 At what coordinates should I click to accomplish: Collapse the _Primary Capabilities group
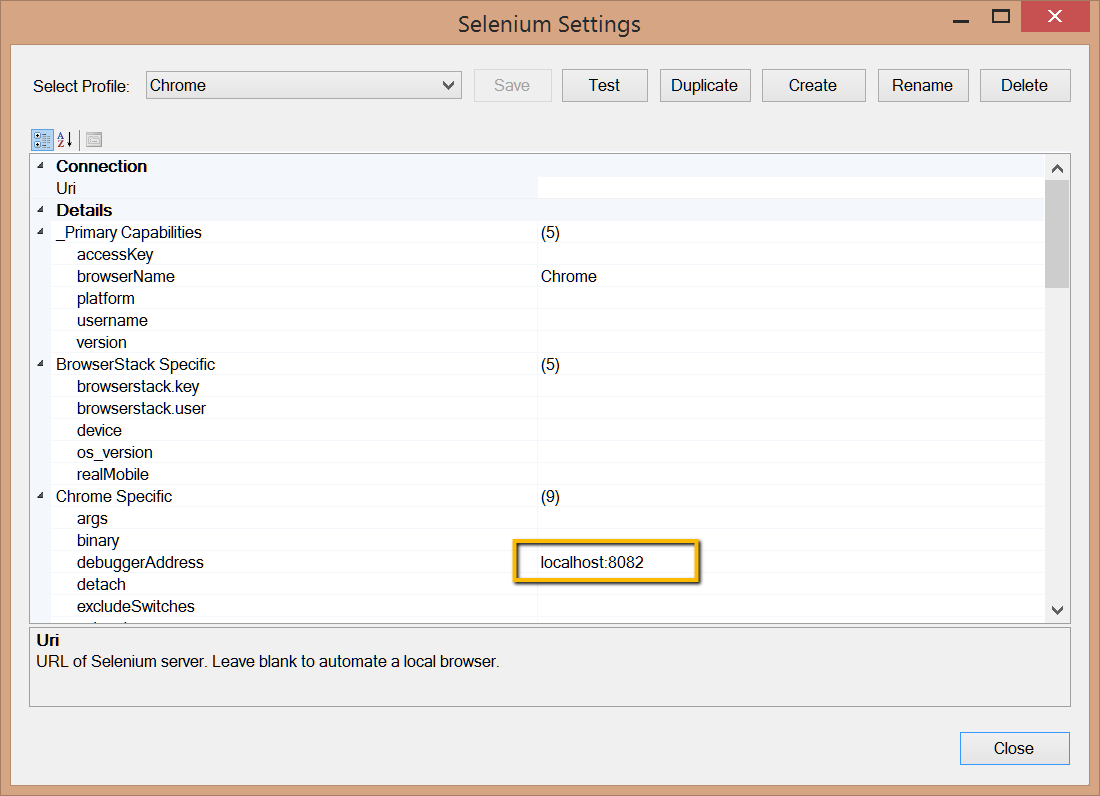40,232
